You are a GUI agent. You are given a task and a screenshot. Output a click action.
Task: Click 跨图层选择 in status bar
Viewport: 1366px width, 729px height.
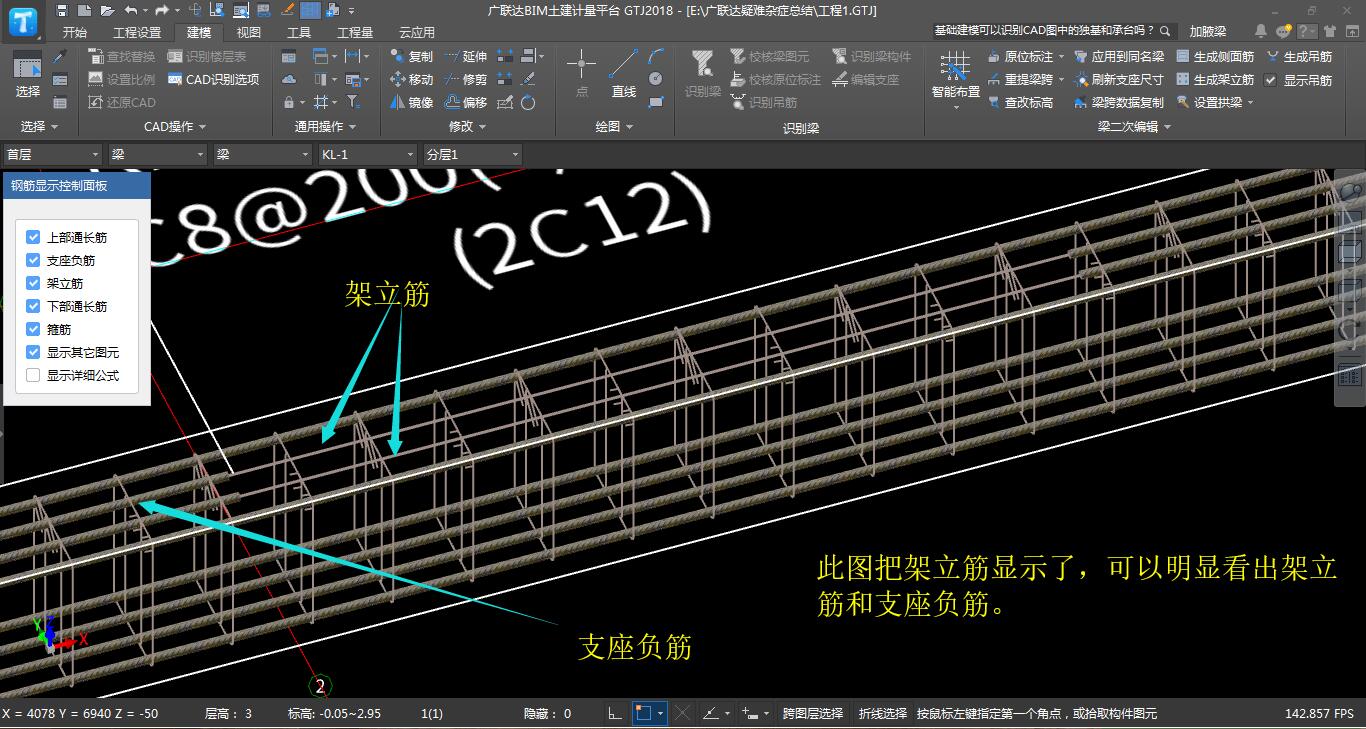813,713
